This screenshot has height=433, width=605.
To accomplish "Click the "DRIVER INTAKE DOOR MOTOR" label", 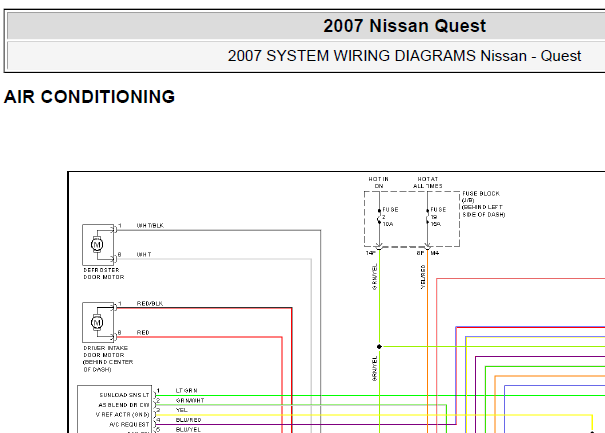I will 108,359.
